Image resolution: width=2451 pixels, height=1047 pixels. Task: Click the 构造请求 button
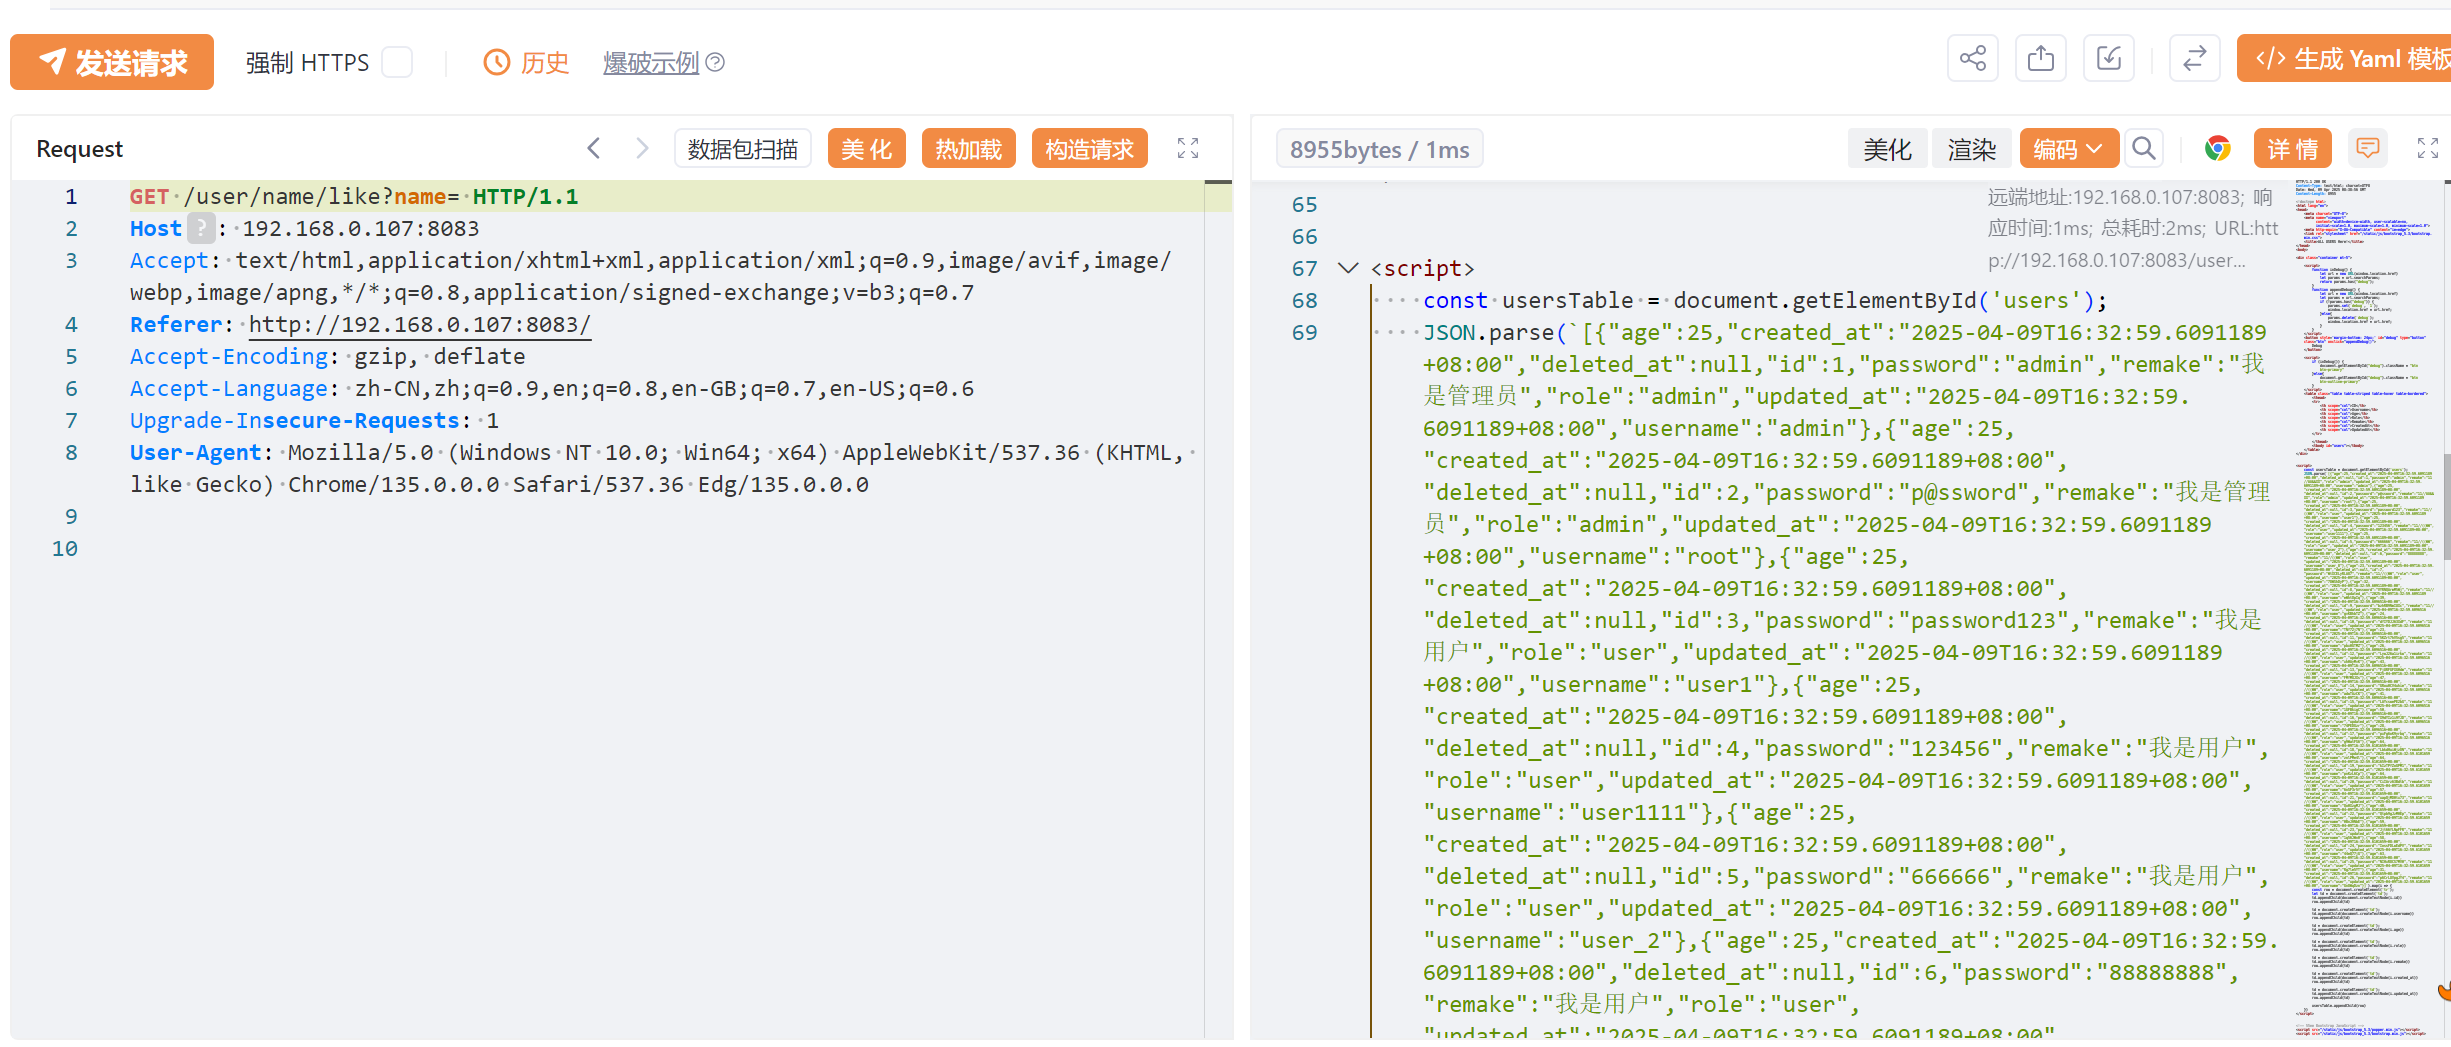(1088, 149)
